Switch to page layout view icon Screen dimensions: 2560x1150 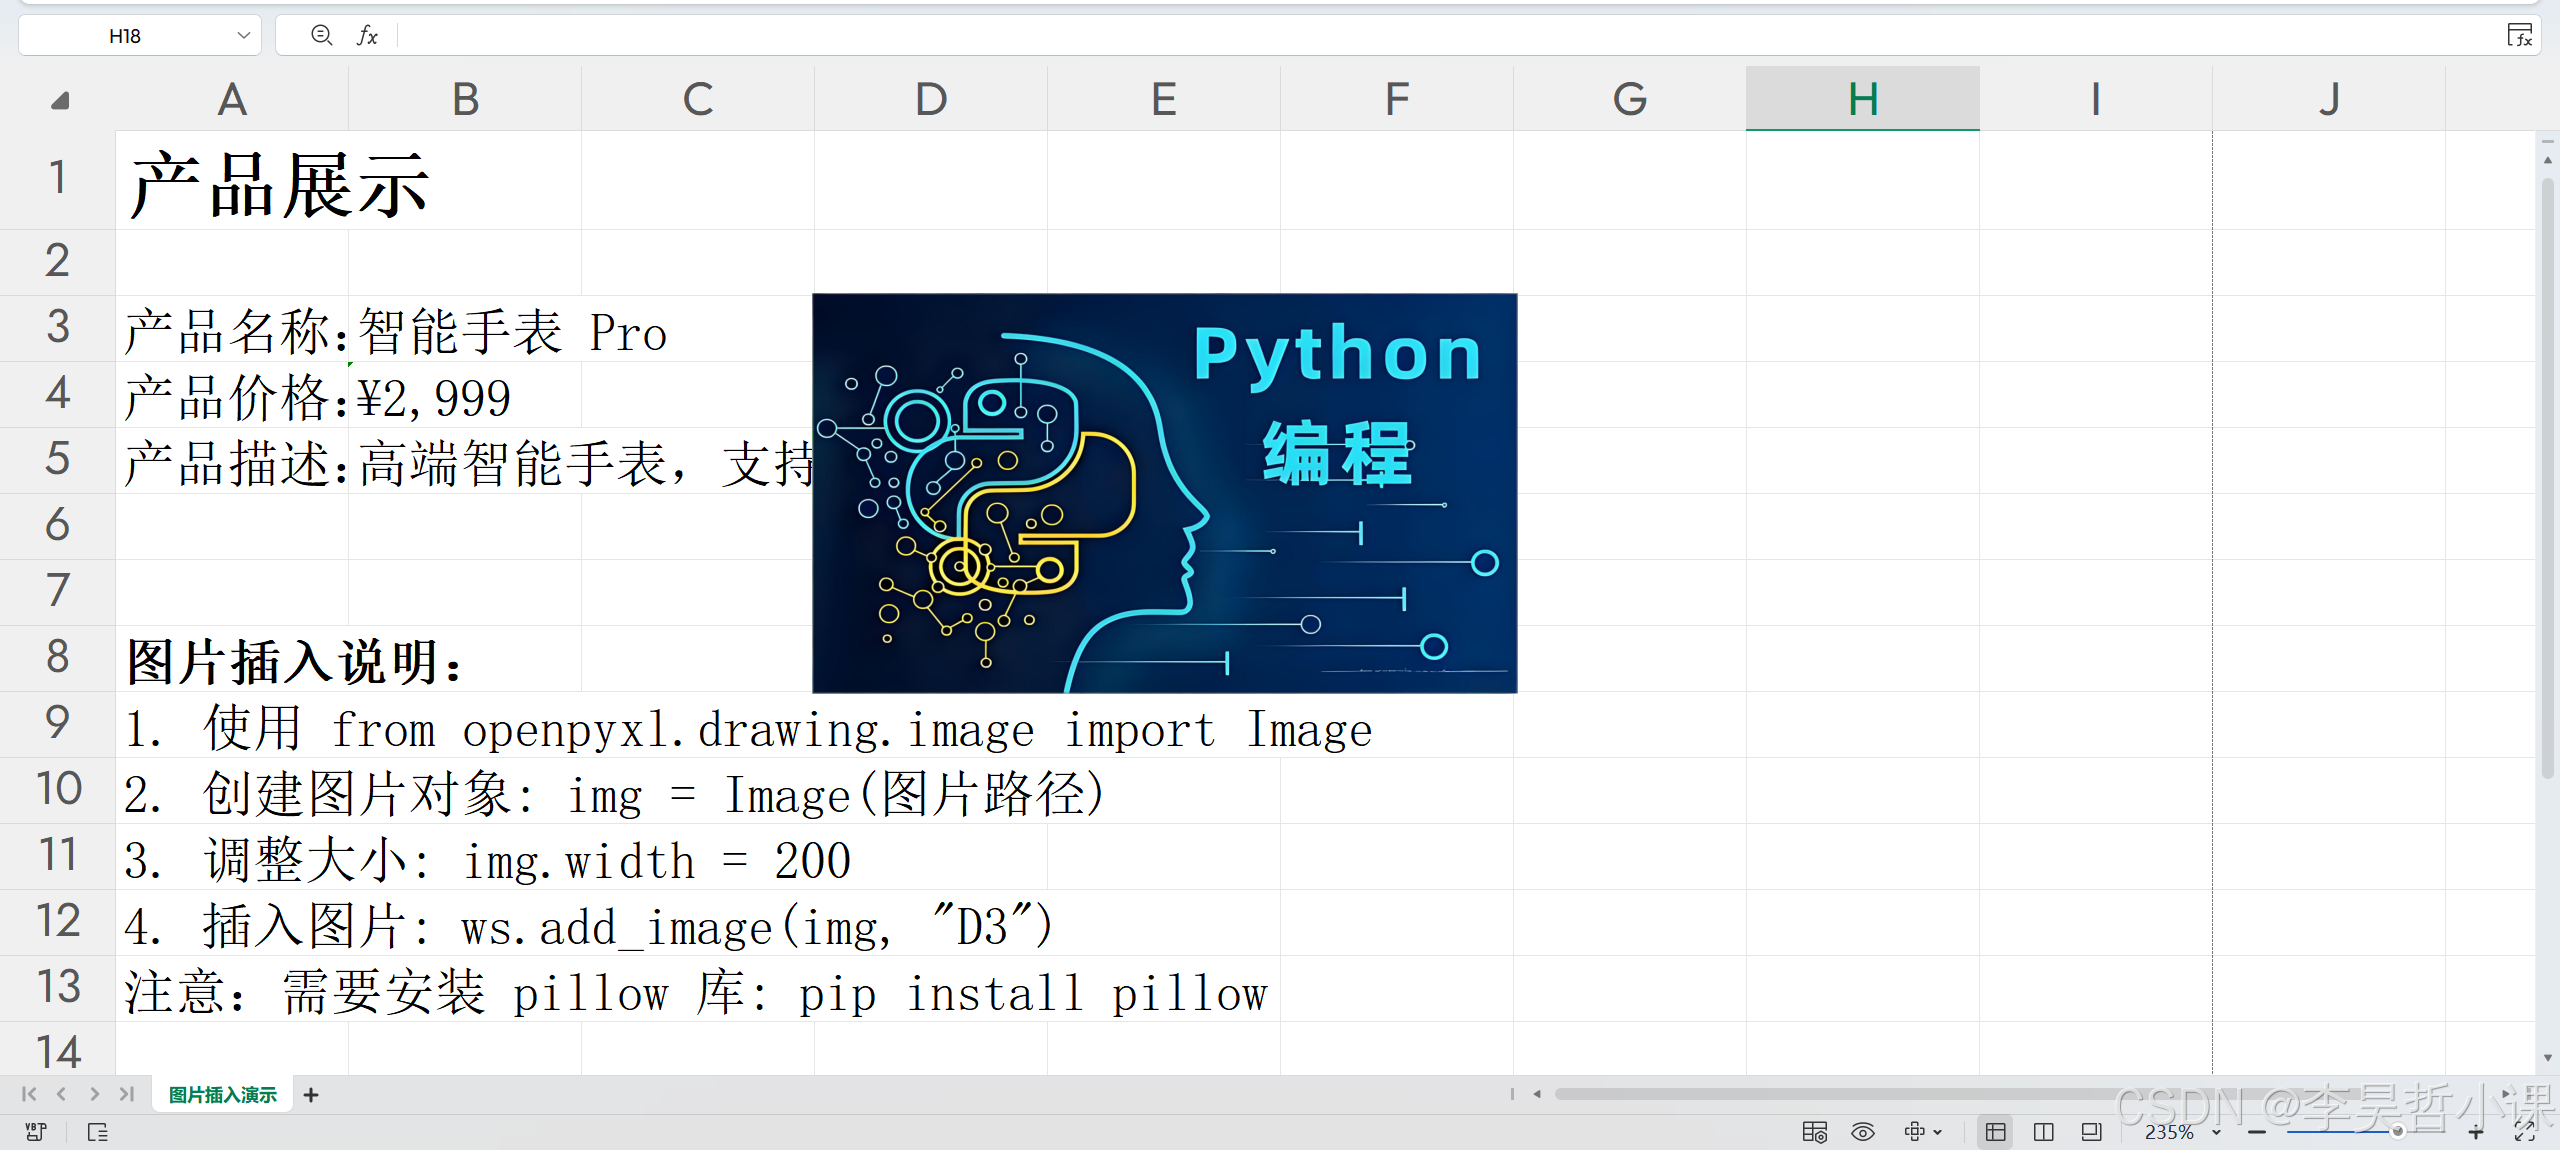tap(2092, 1132)
